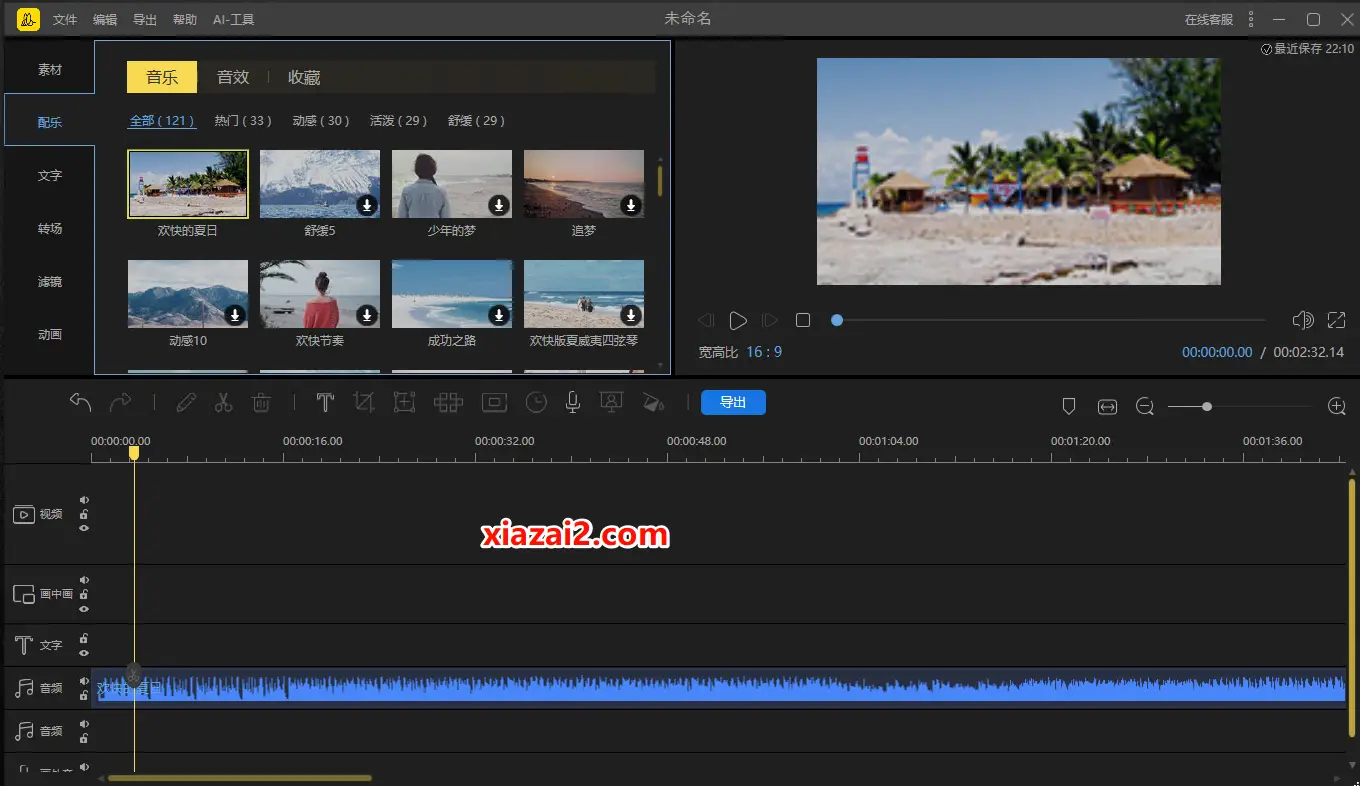
Task: Add text with the T toolbar icon
Action: tap(325, 402)
